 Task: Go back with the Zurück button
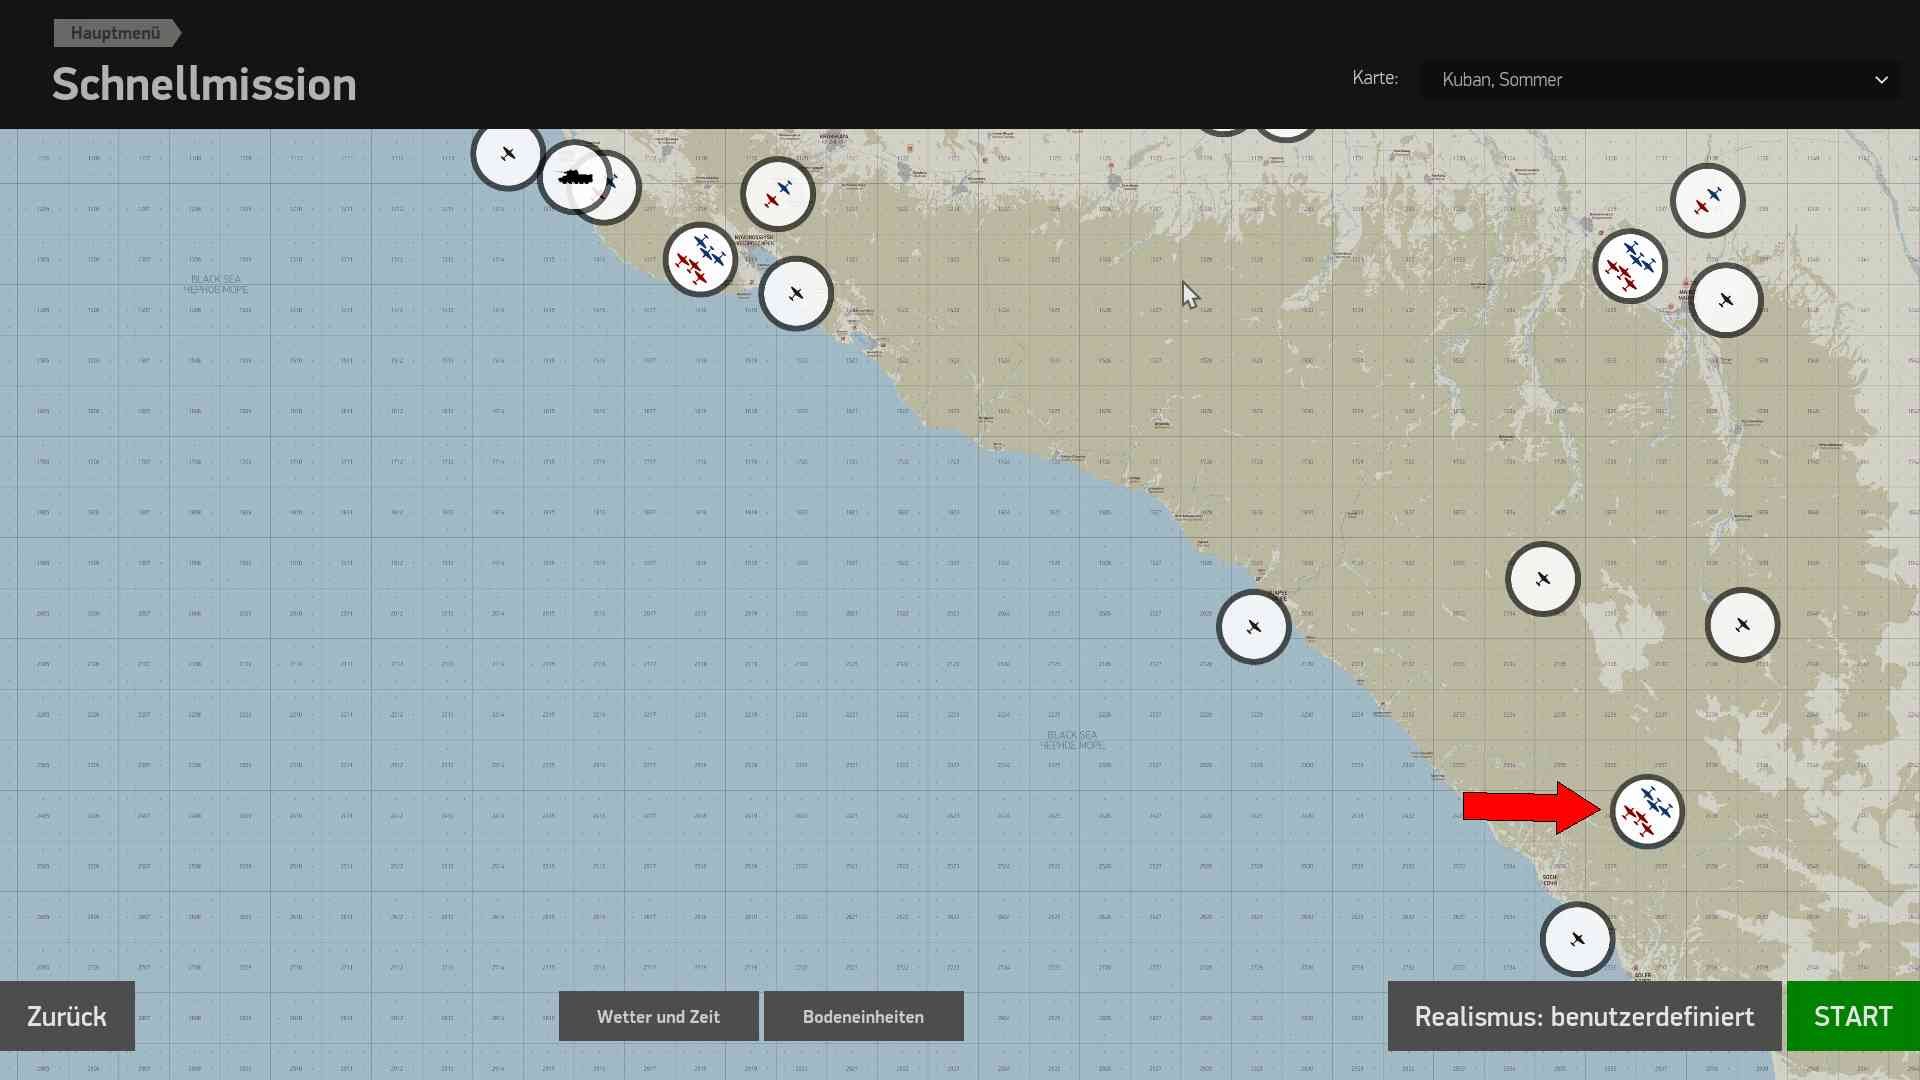click(x=67, y=1016)
